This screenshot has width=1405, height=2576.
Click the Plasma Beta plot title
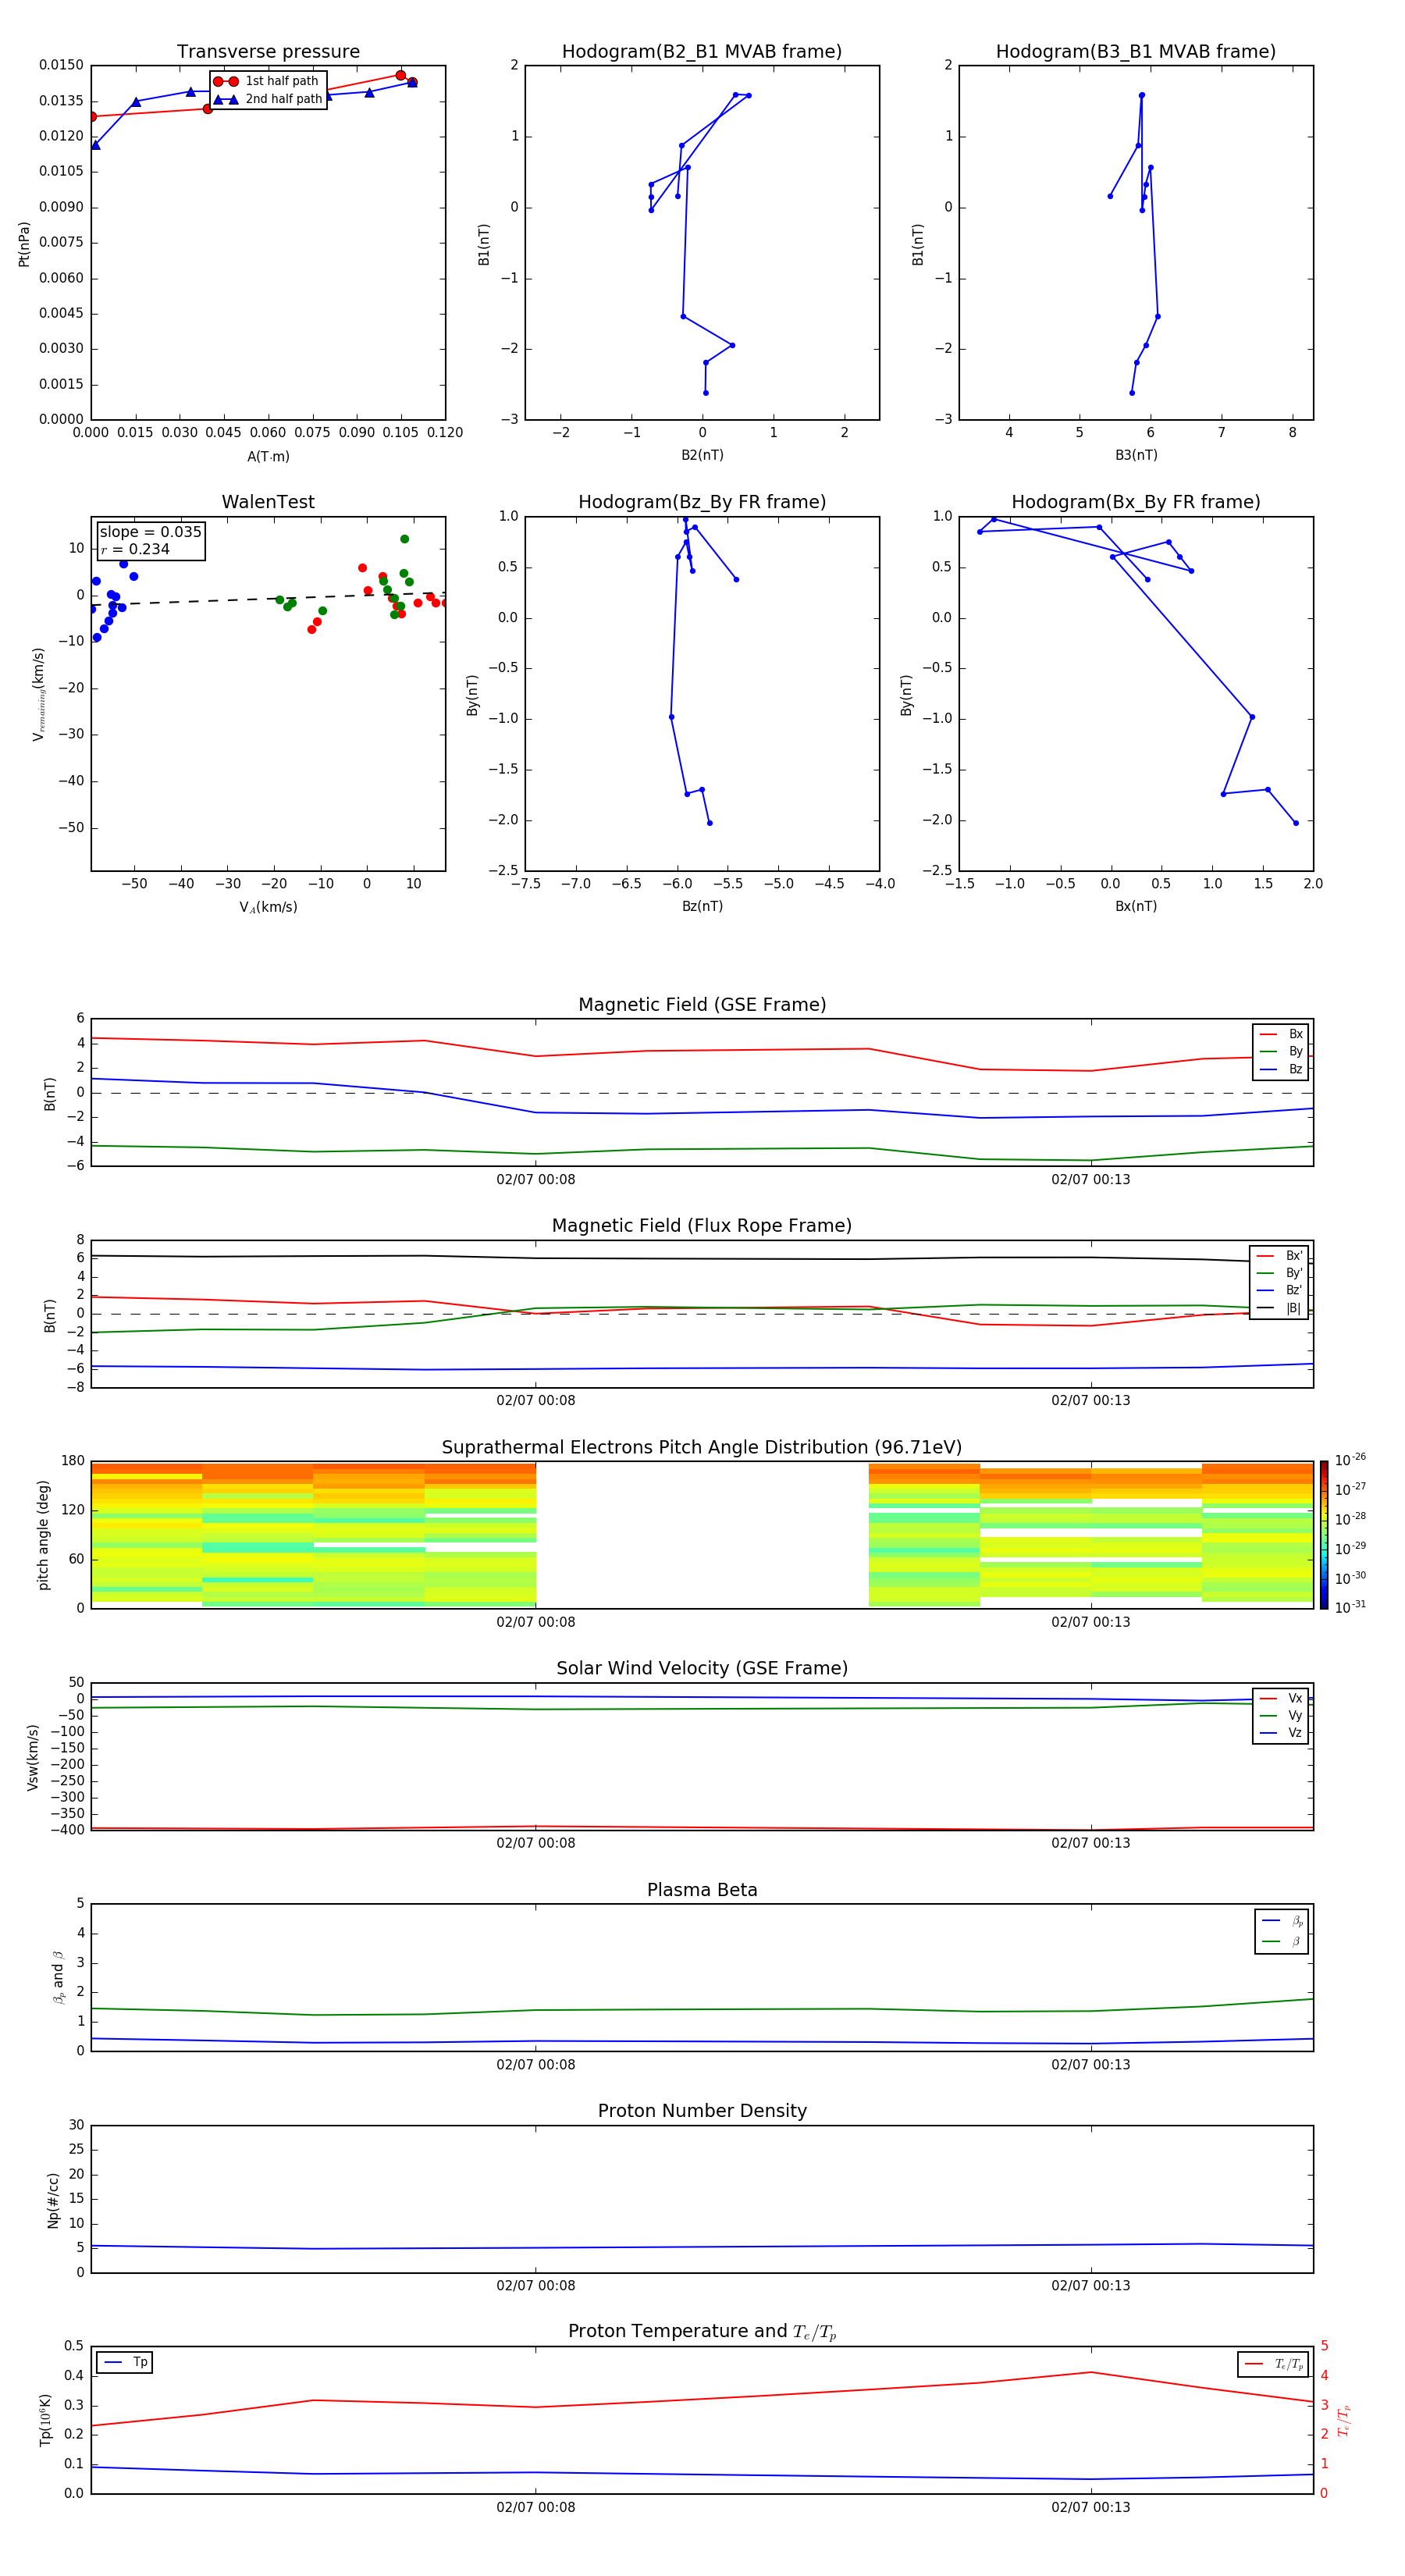702,1890
